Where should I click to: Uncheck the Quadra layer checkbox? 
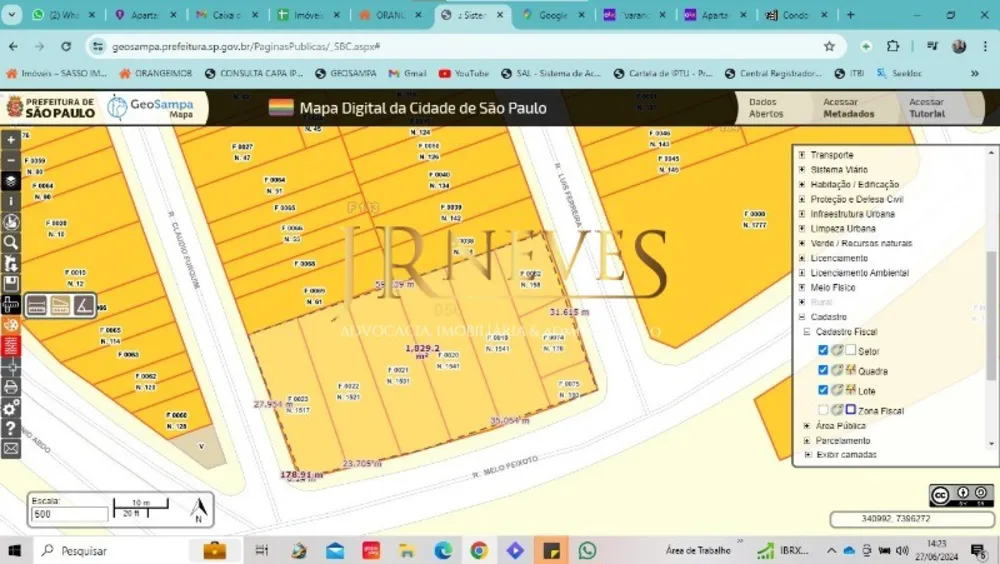coord(823,370)
